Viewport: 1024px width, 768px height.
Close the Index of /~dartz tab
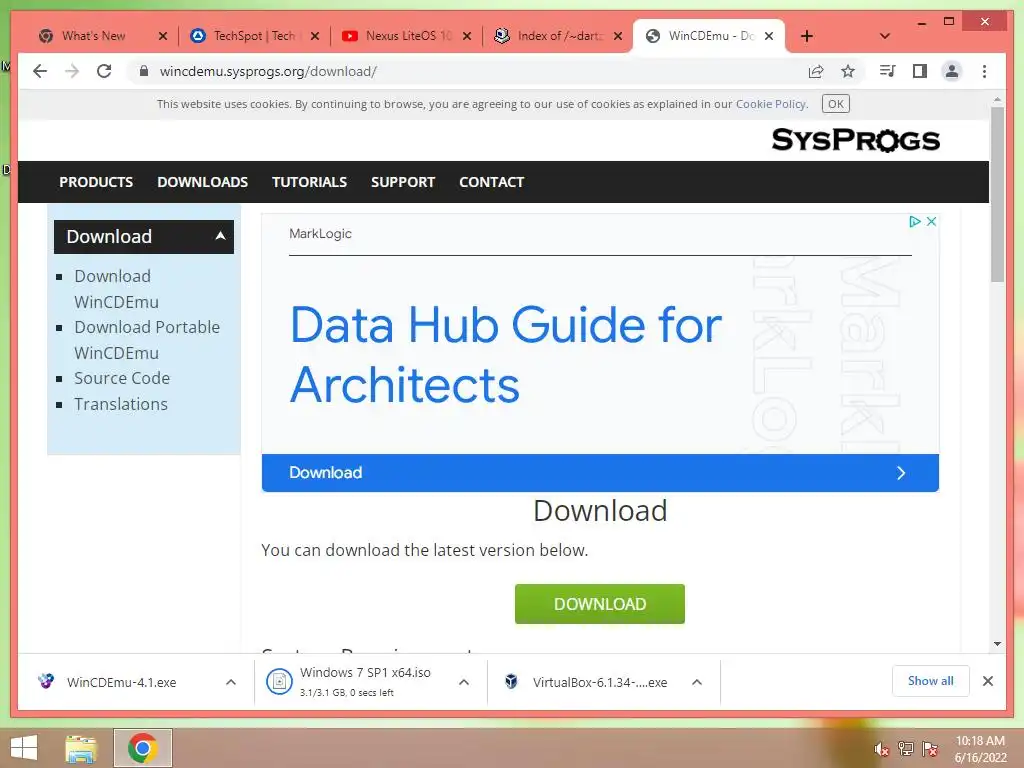[x=618, y=36]
